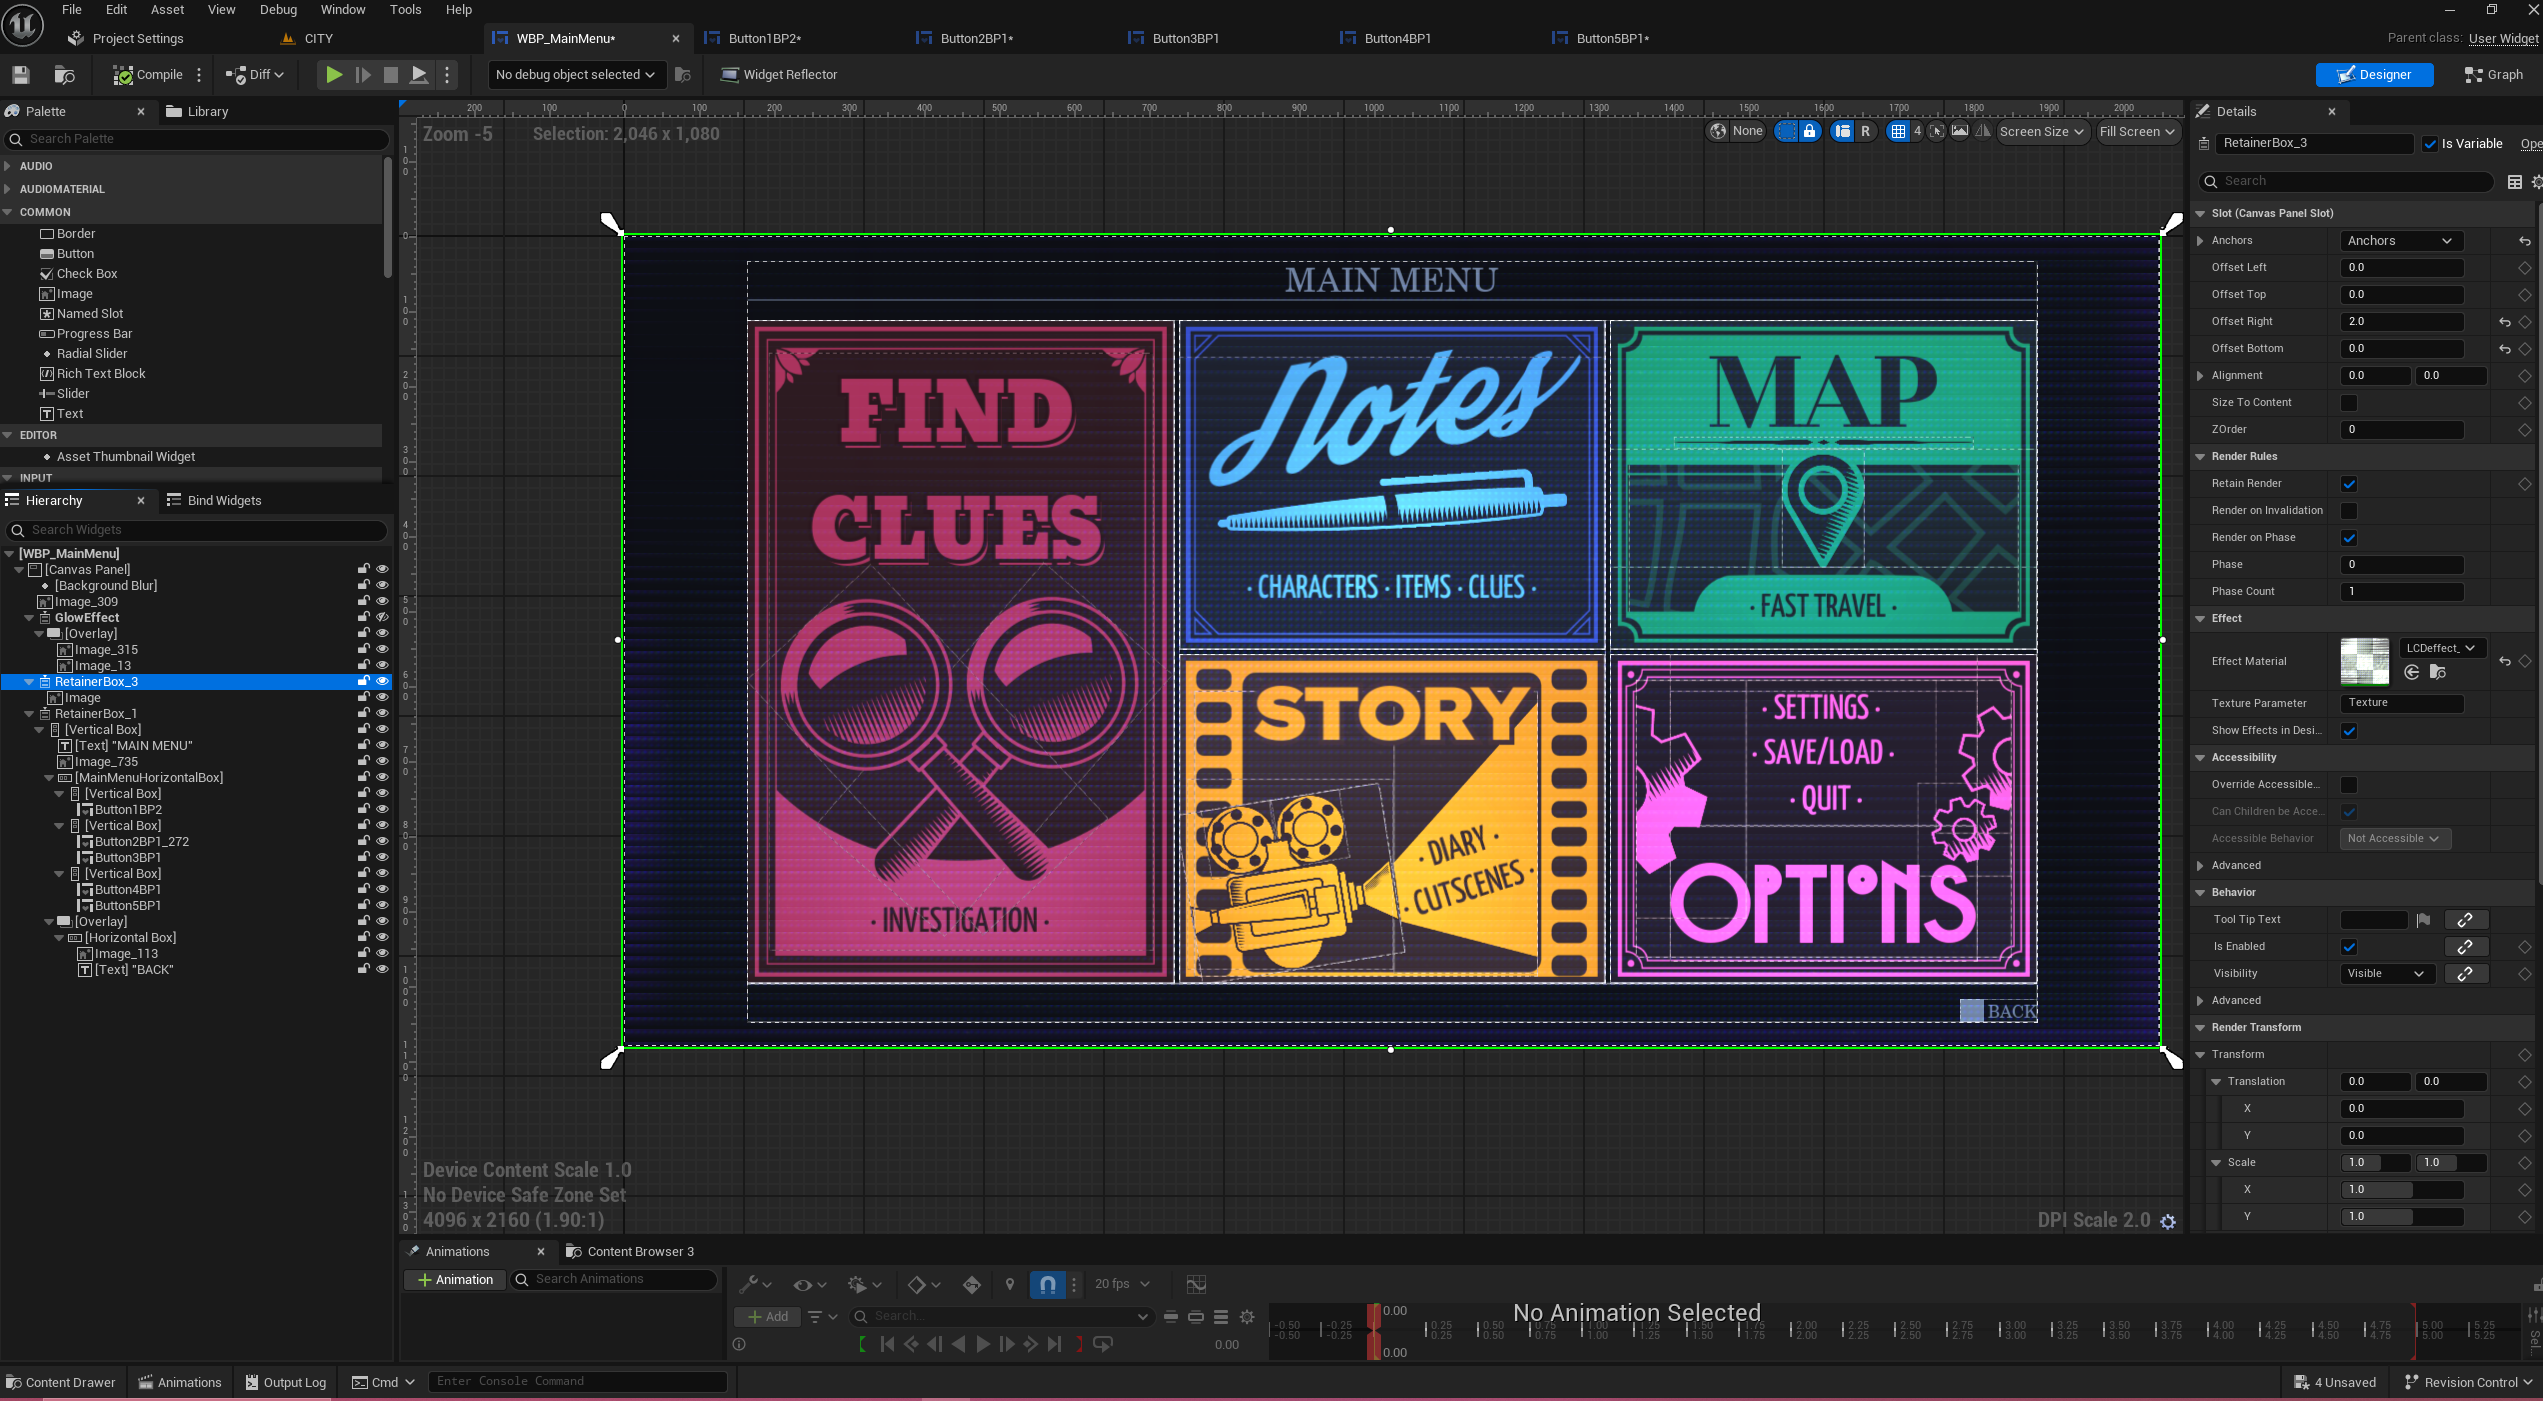
Task: Open the curve editor icon in sequencer
Action: click(x=1196, y=1284)
